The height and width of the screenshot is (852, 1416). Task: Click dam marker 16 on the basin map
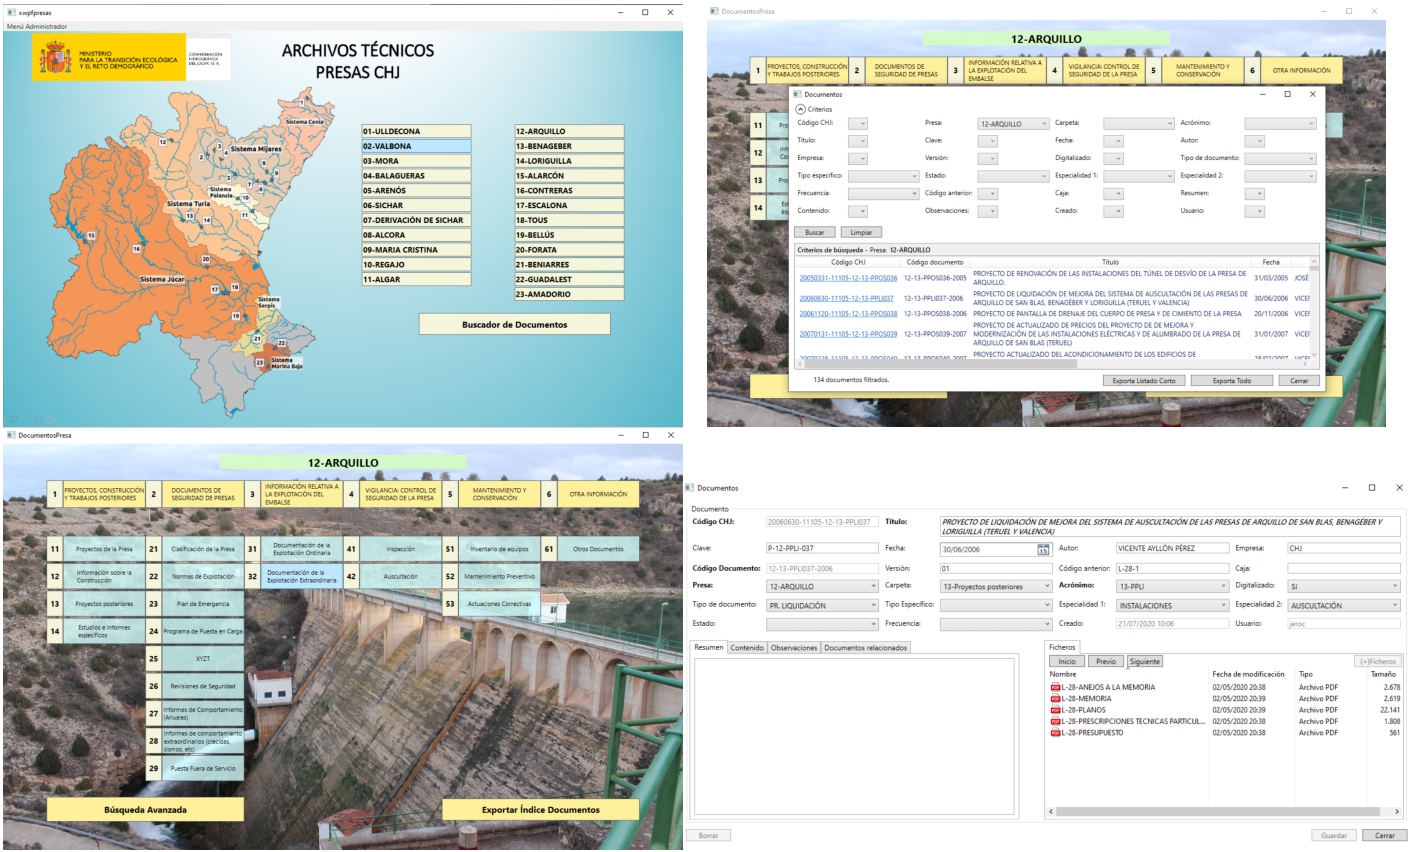[x=137, y=249]
